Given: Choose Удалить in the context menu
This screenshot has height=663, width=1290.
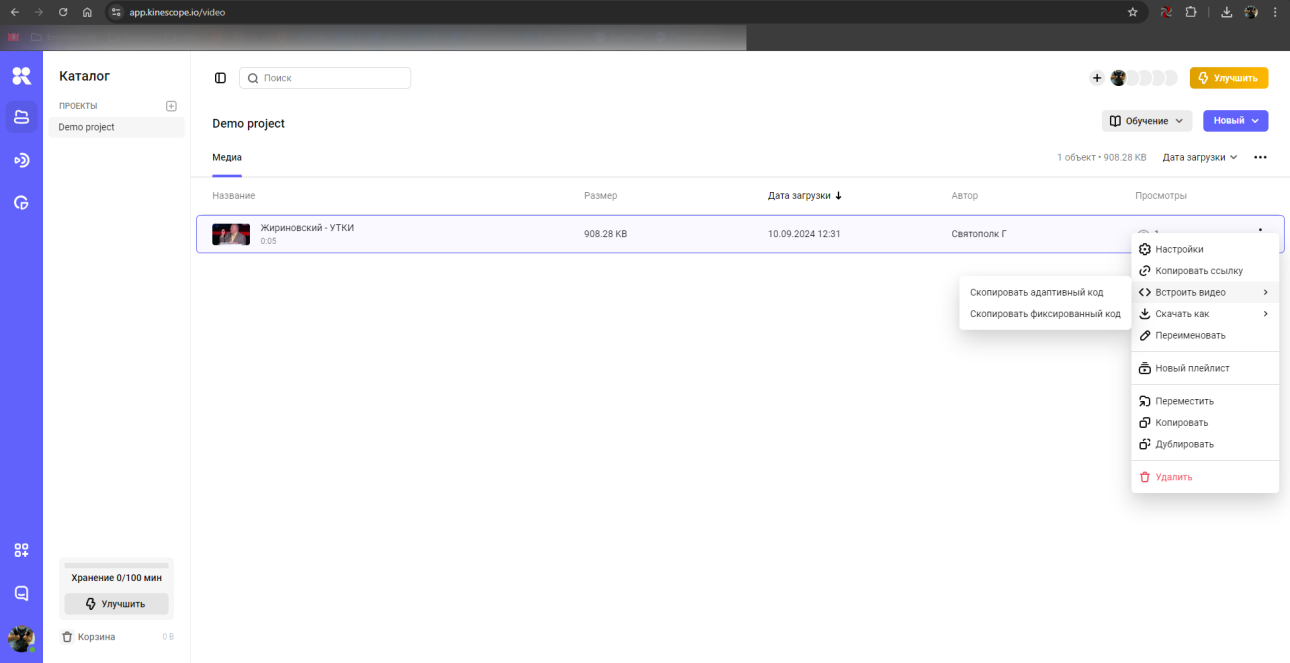Looking at the screenshot, I should [x=1205, y=477].
